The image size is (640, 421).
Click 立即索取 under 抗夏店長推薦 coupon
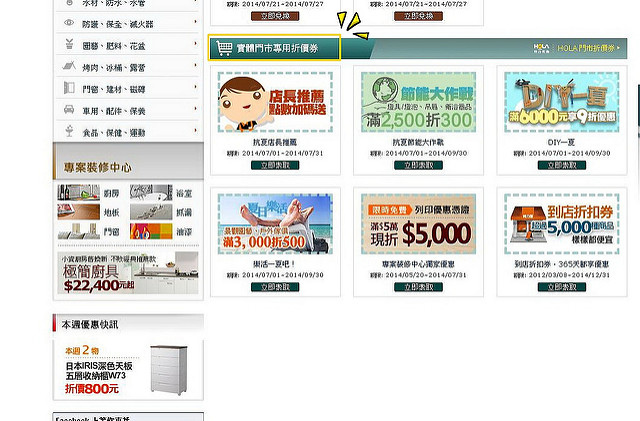coord(275,165)
